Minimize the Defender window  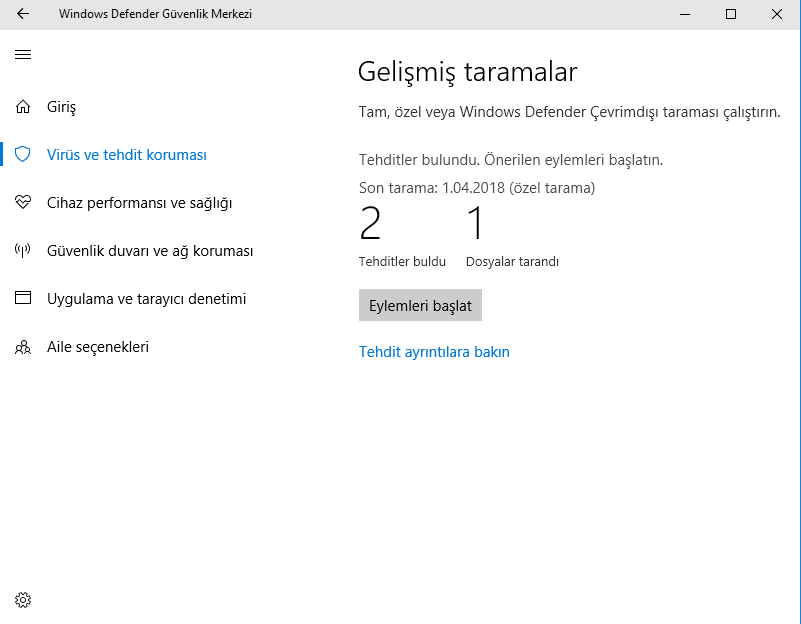685,14
